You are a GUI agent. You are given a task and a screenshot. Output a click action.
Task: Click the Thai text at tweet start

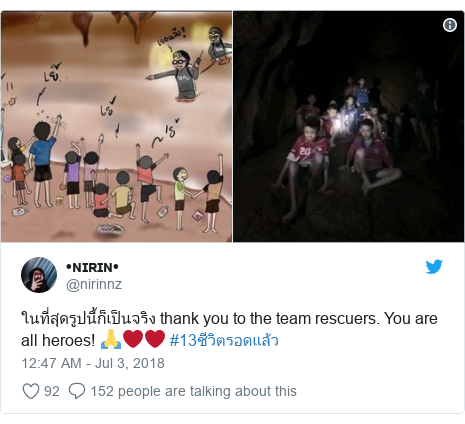pos(88,318)
